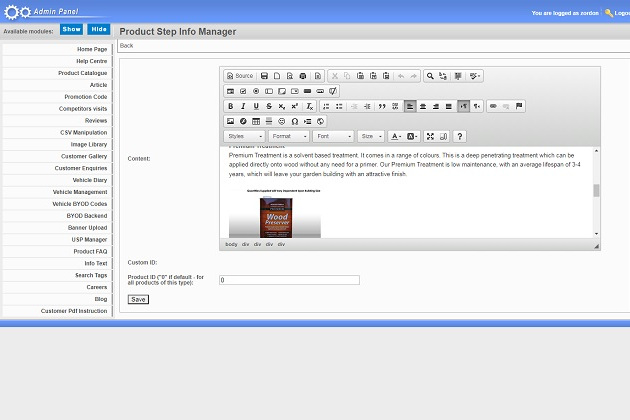Apply Italic formatting in the editor

pos(243,106)
